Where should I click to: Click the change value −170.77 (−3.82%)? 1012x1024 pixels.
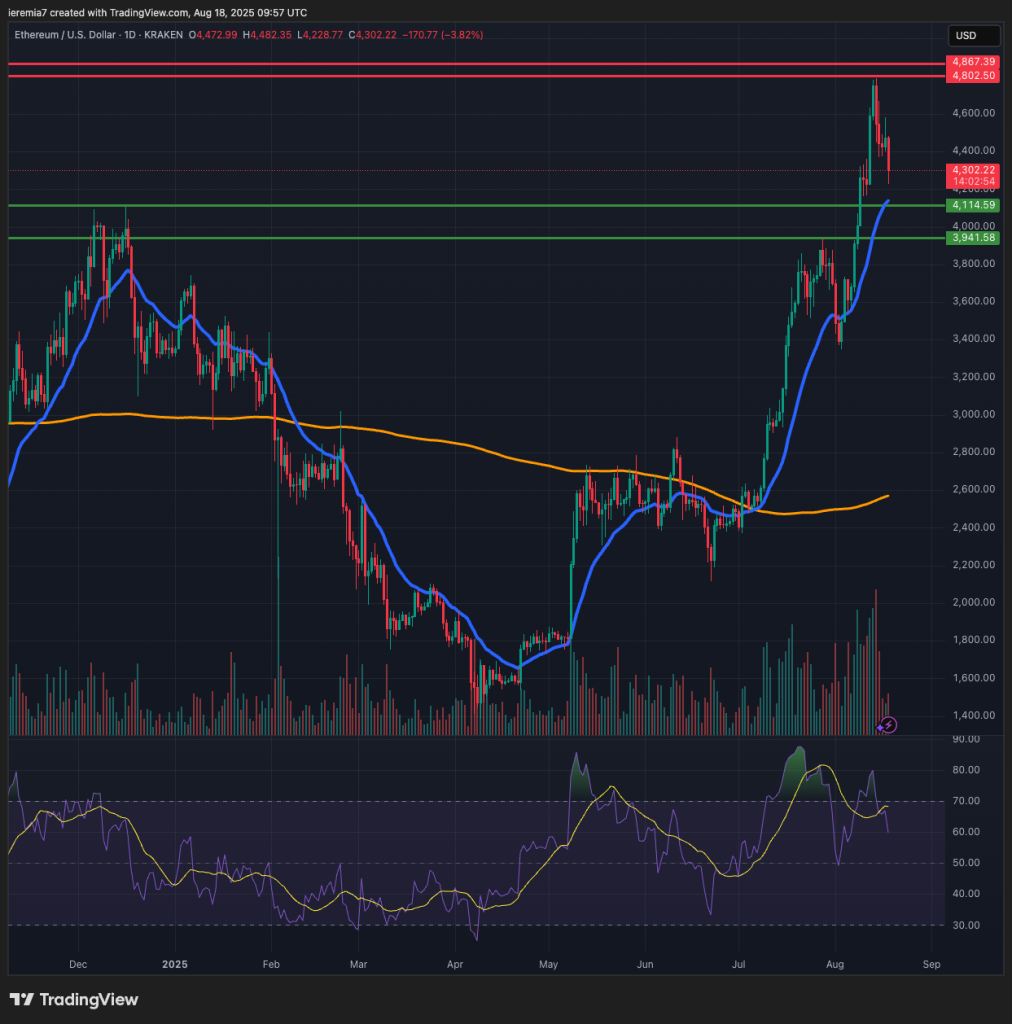tap(442, 35)
